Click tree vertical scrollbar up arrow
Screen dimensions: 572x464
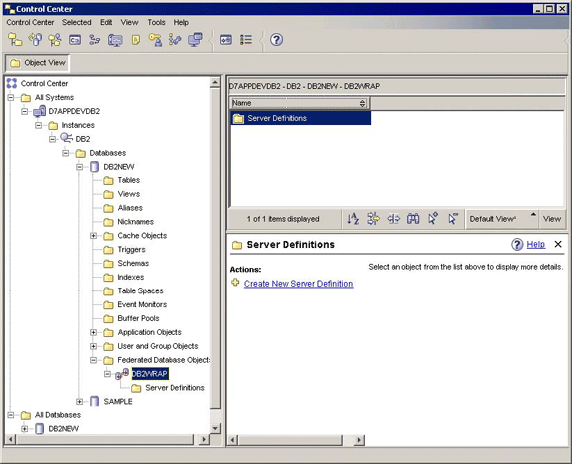tap(215, 83)
